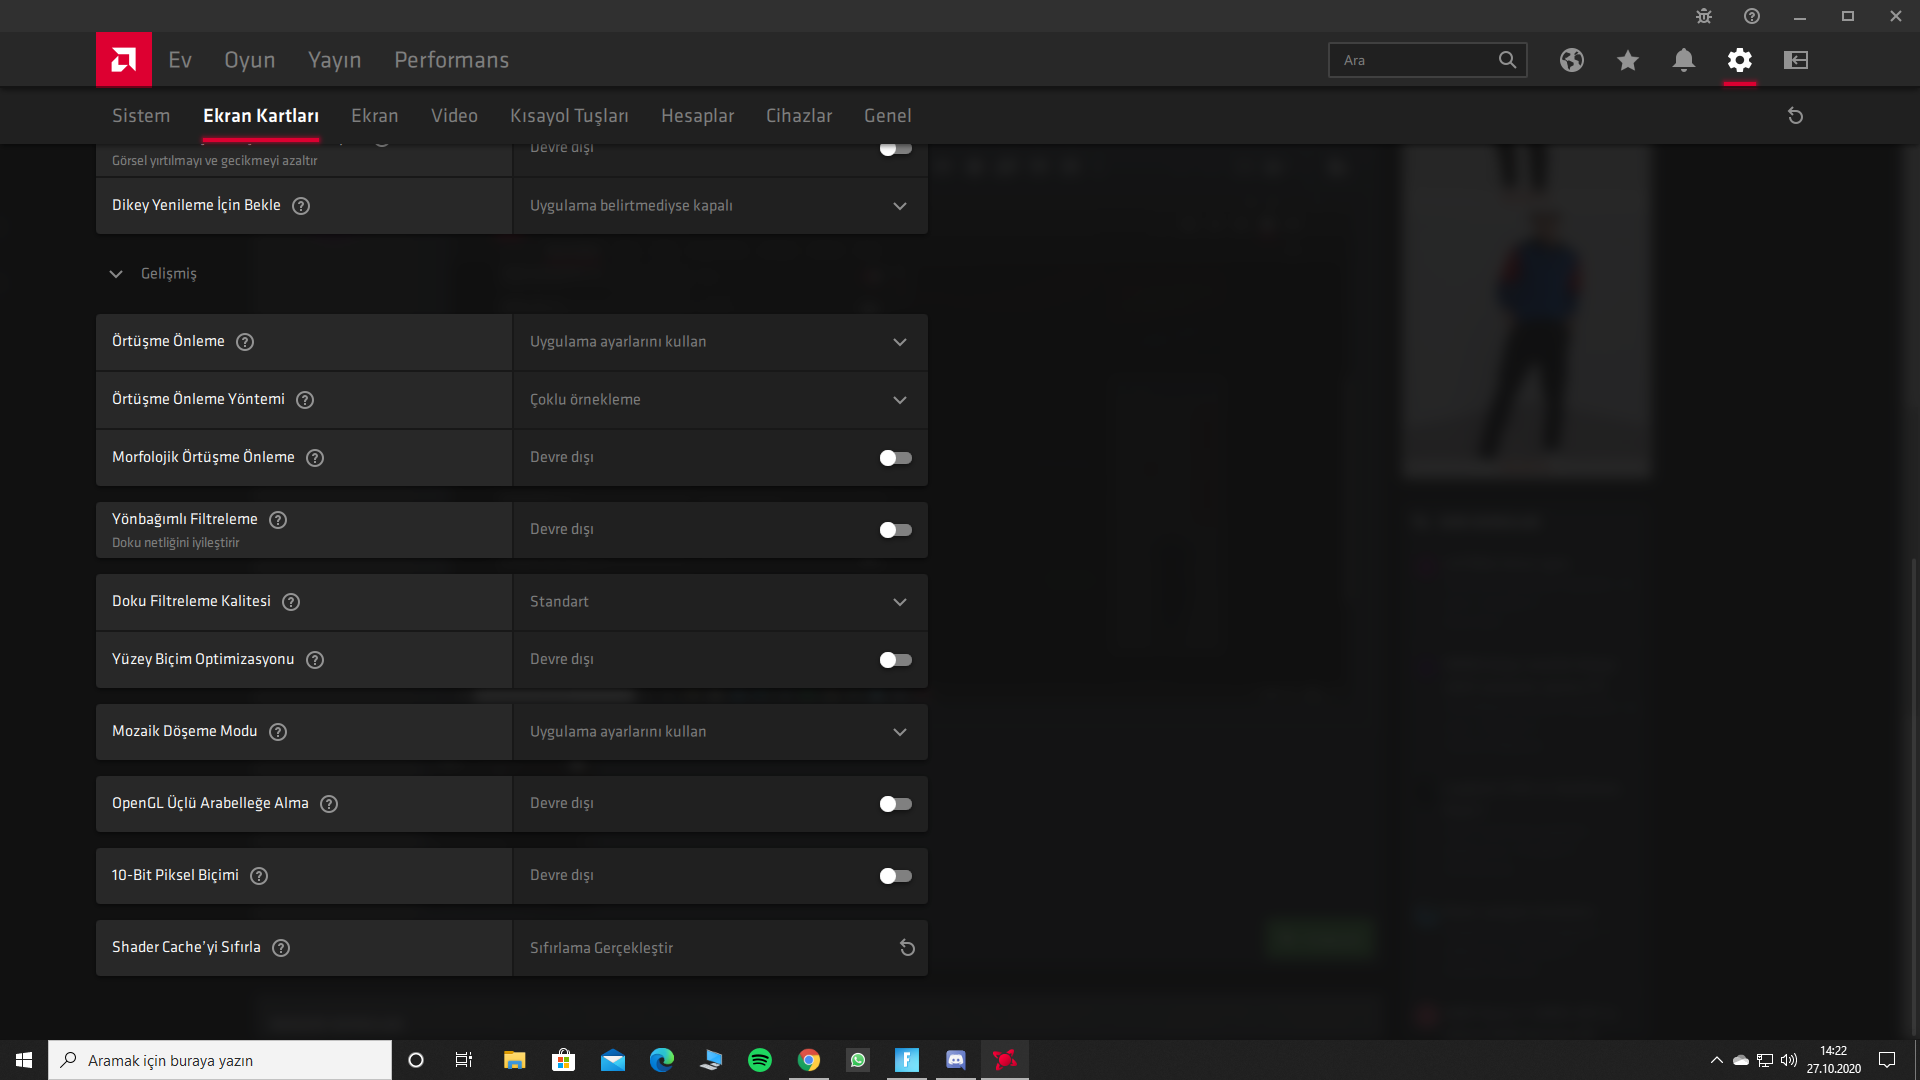1920x1080 pixels.
Task: Click the sidebar panel toggle icon
Action: click(x=1795, y=60)
